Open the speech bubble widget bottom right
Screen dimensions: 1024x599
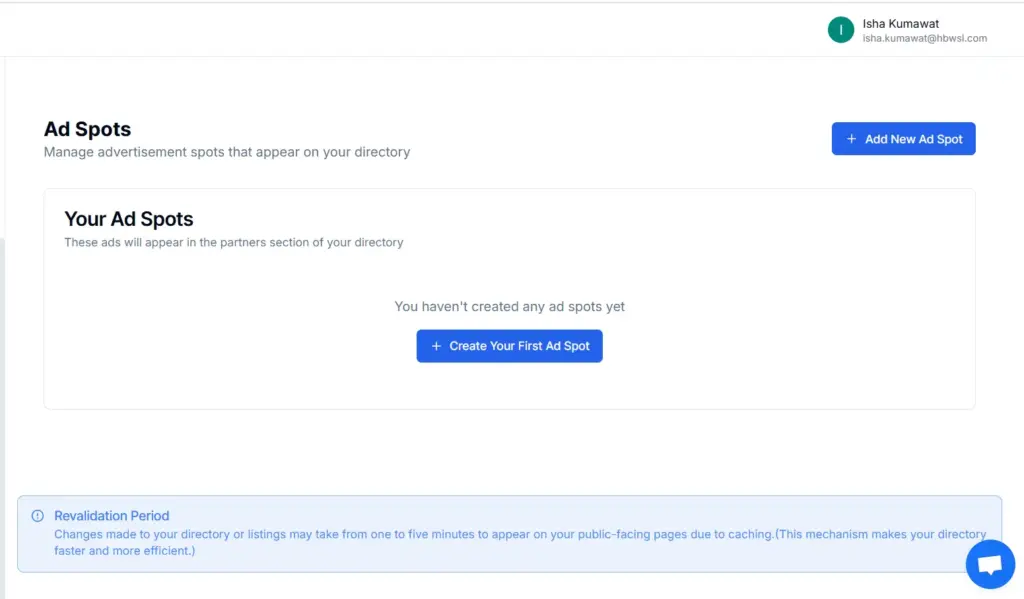coord(990,564)
